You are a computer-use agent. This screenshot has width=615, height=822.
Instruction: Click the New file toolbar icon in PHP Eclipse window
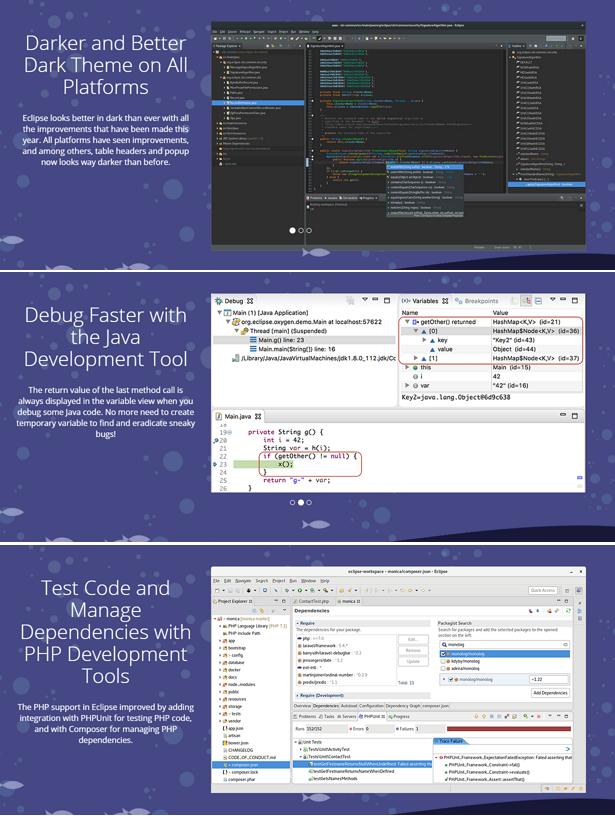coord(217,590)
